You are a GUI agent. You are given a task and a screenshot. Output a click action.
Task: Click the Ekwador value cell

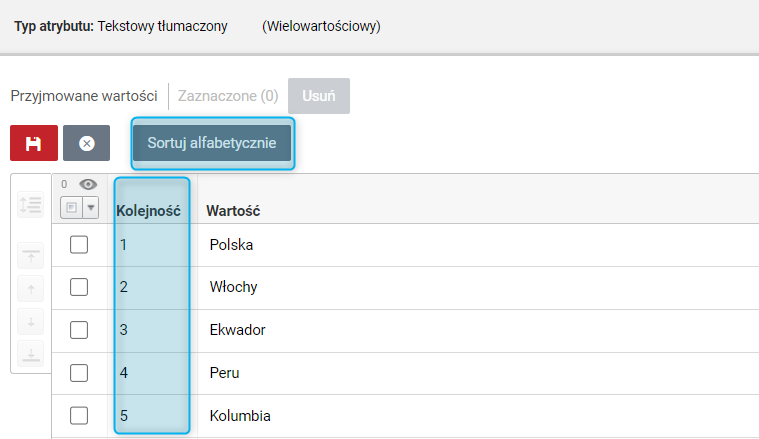pos(237,330)
